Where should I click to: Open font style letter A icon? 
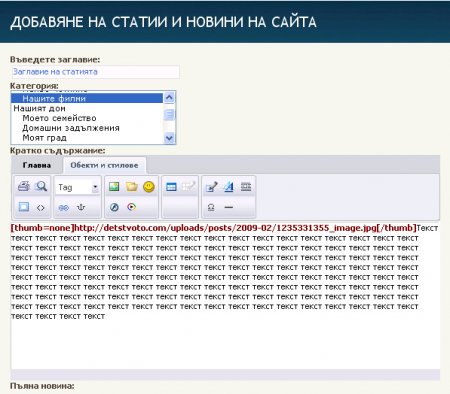[x=229, y=187]
